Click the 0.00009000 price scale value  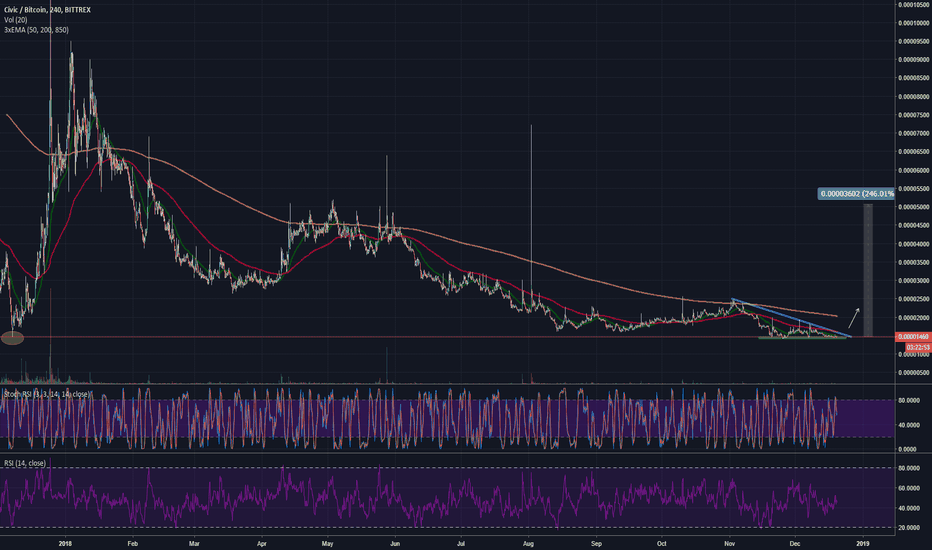(915, 60)
